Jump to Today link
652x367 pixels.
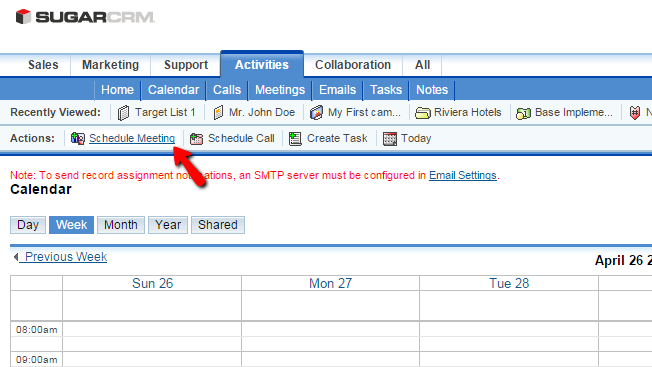tap(416, 138)
